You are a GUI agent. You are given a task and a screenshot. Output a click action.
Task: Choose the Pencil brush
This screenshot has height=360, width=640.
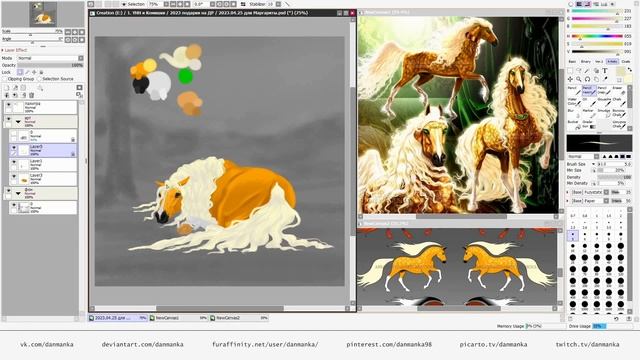pos(574,91)
